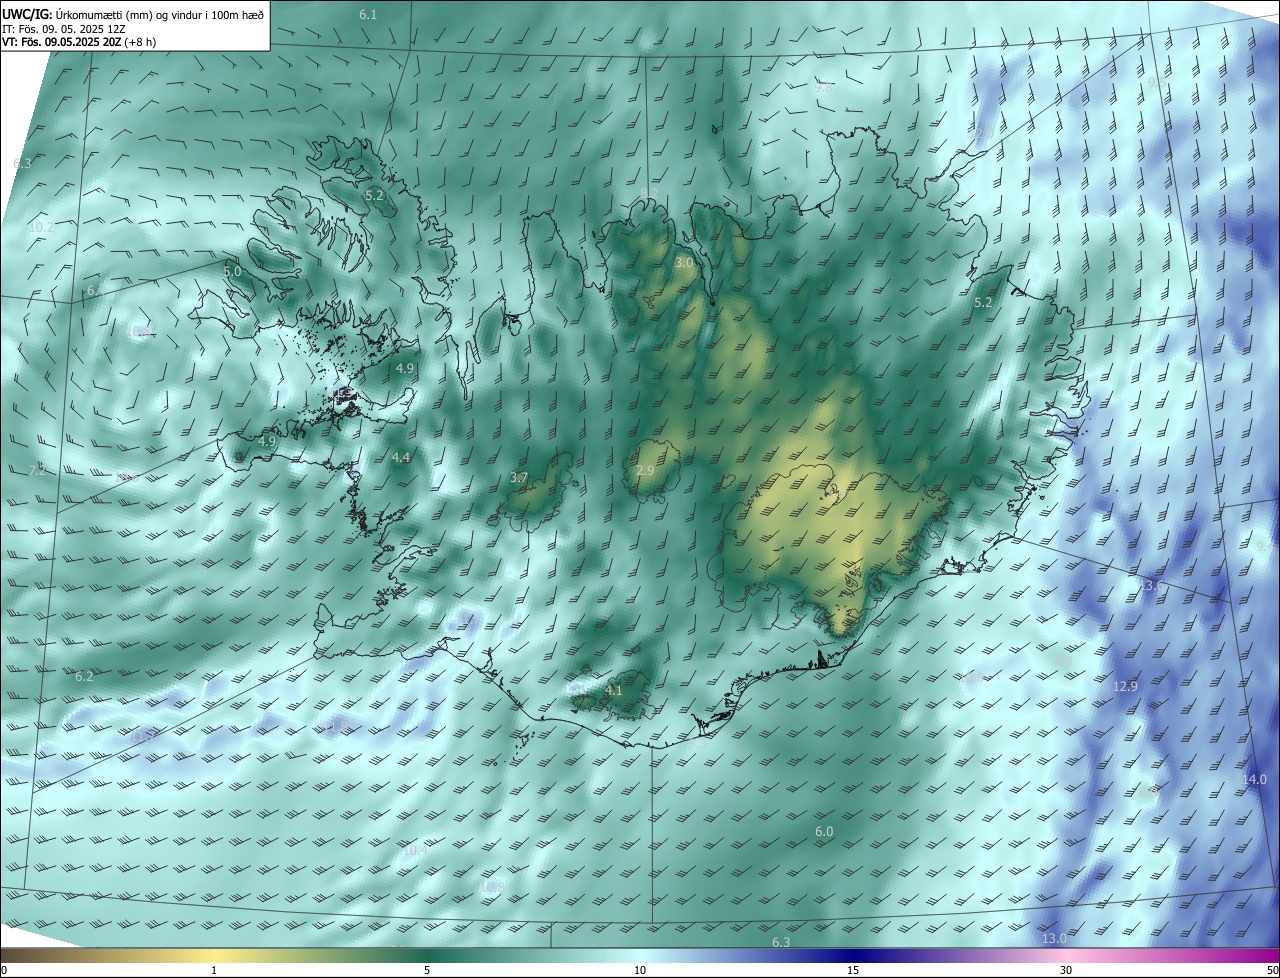The image size is (1280, 978).
Task: Click the 6.1 value on the map
Action: click(x=368, y=14)
